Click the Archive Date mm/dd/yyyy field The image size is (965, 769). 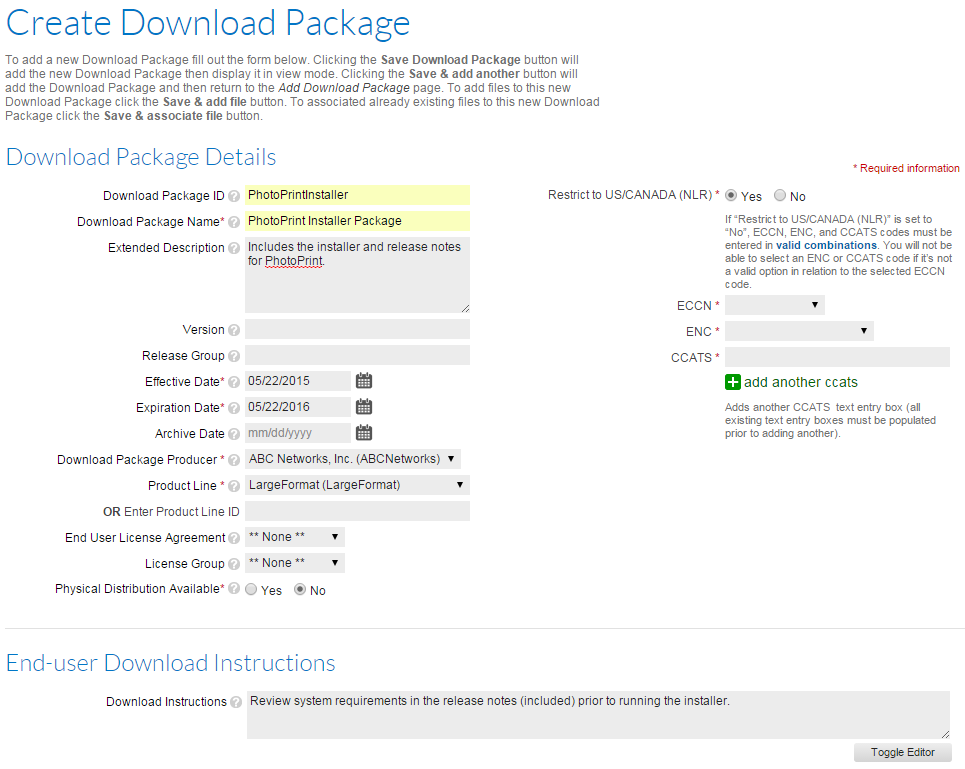(x=298, y=432)
